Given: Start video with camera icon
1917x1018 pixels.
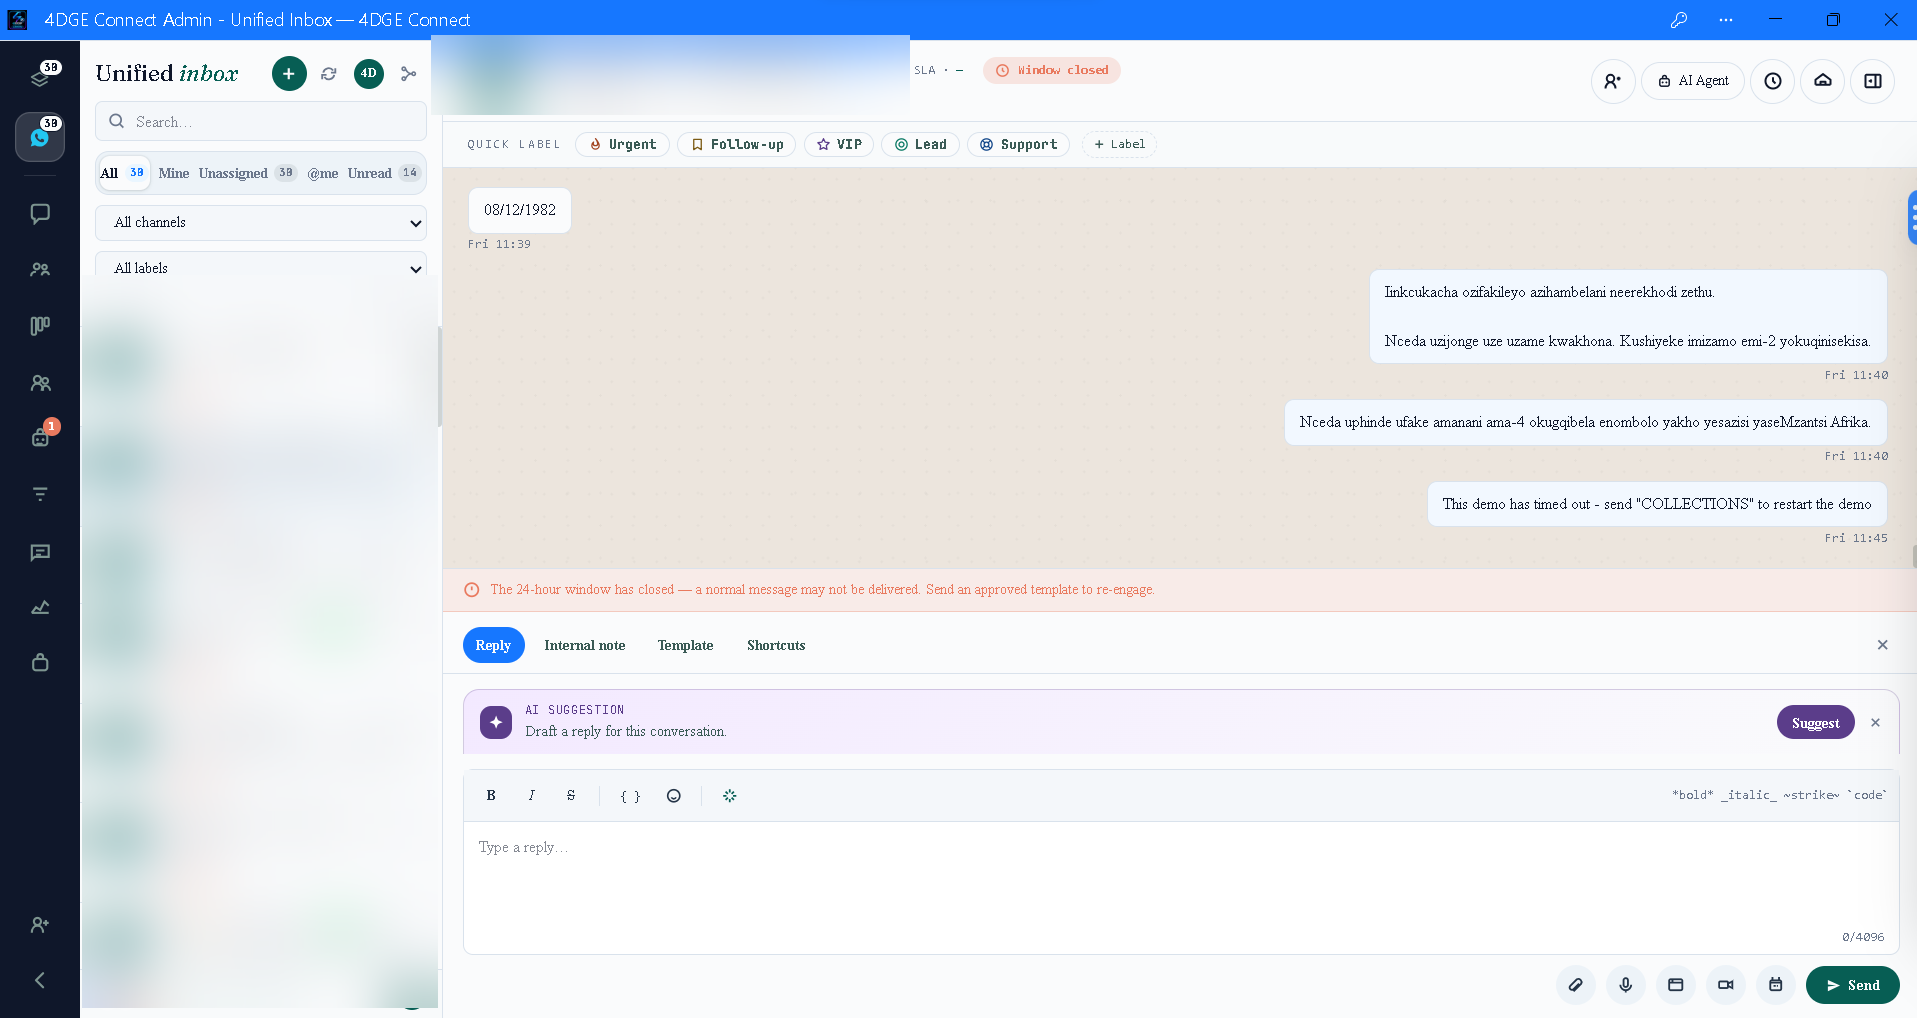Looking at the screenshot, I should (1725, 985).
